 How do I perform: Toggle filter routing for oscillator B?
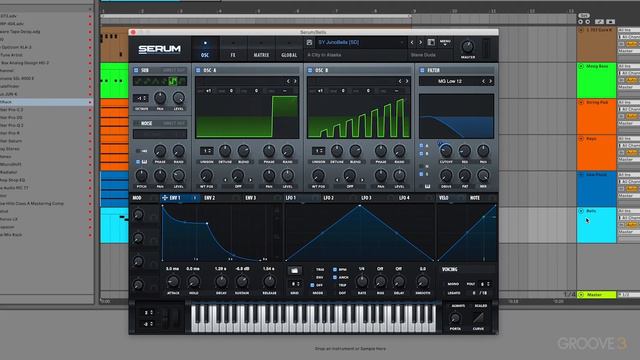(x=421, y=153)
